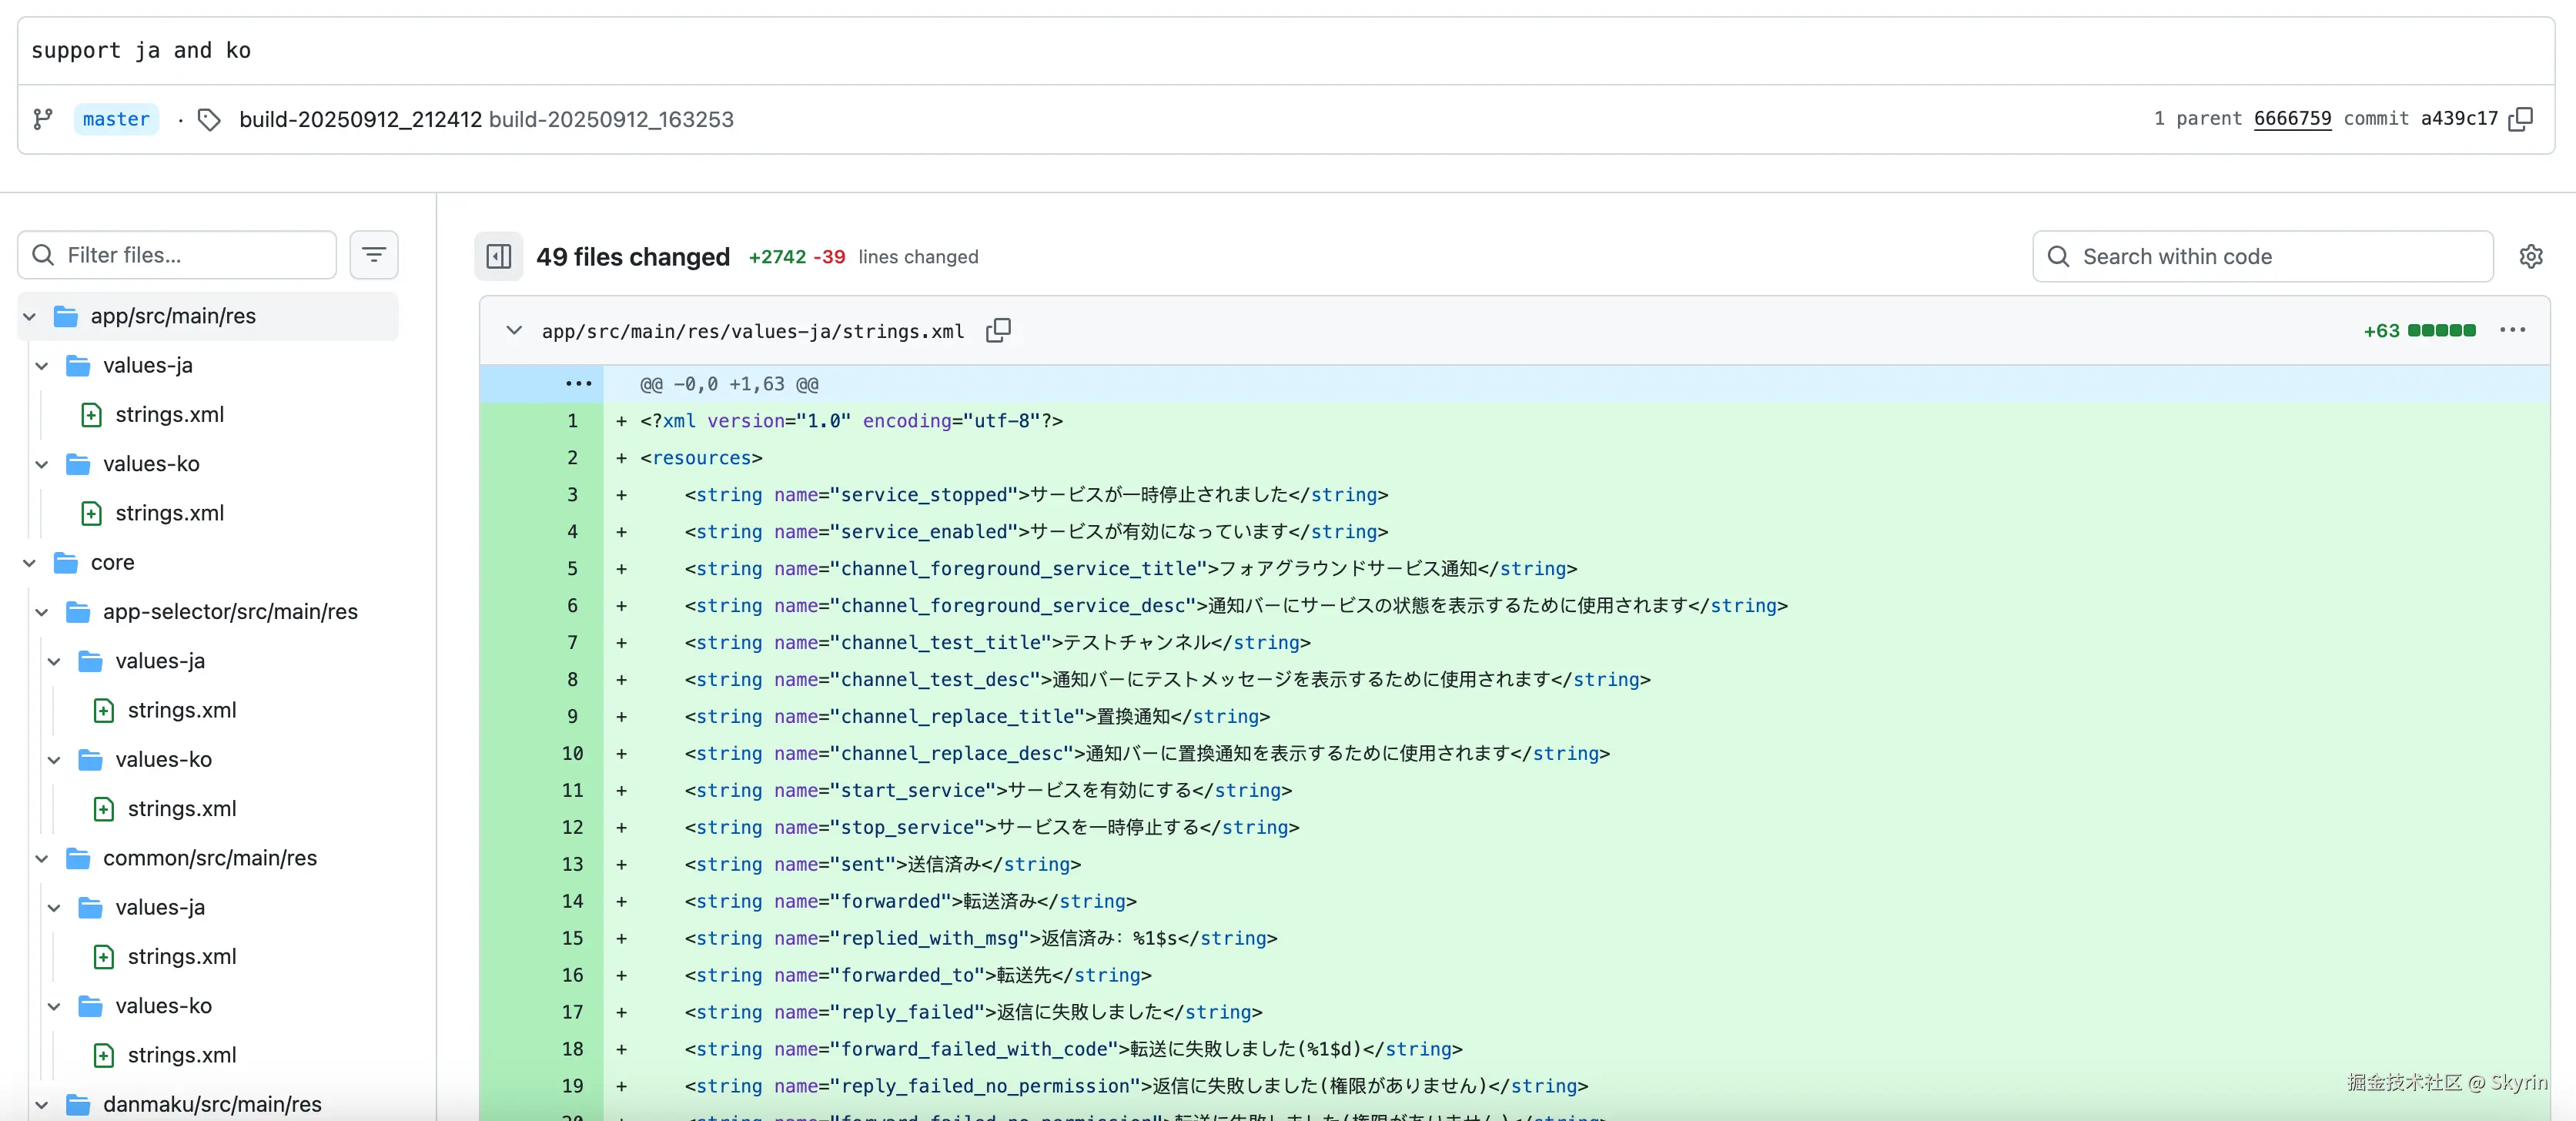Open tag build-20250912_212412
Screen dimensions: 2576x1121
pyautogui.click(x=360, y=120)
